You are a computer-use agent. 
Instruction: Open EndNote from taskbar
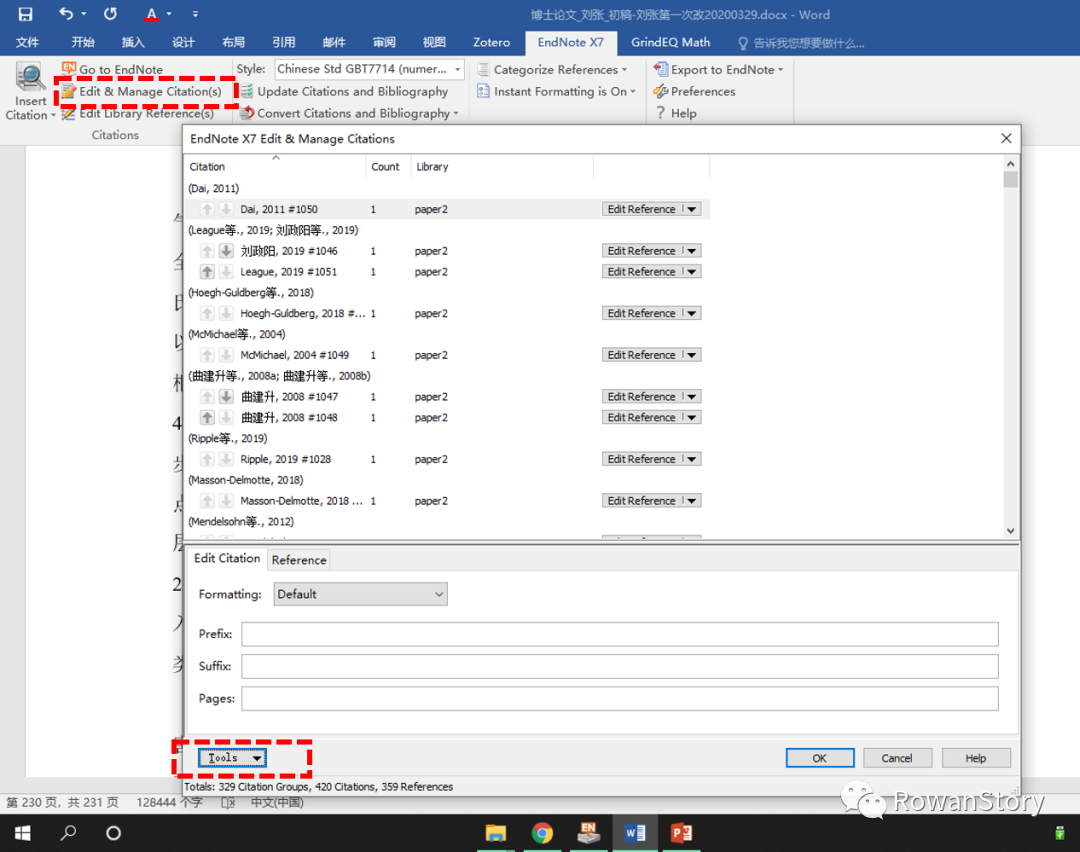click(x=588, y=833)
